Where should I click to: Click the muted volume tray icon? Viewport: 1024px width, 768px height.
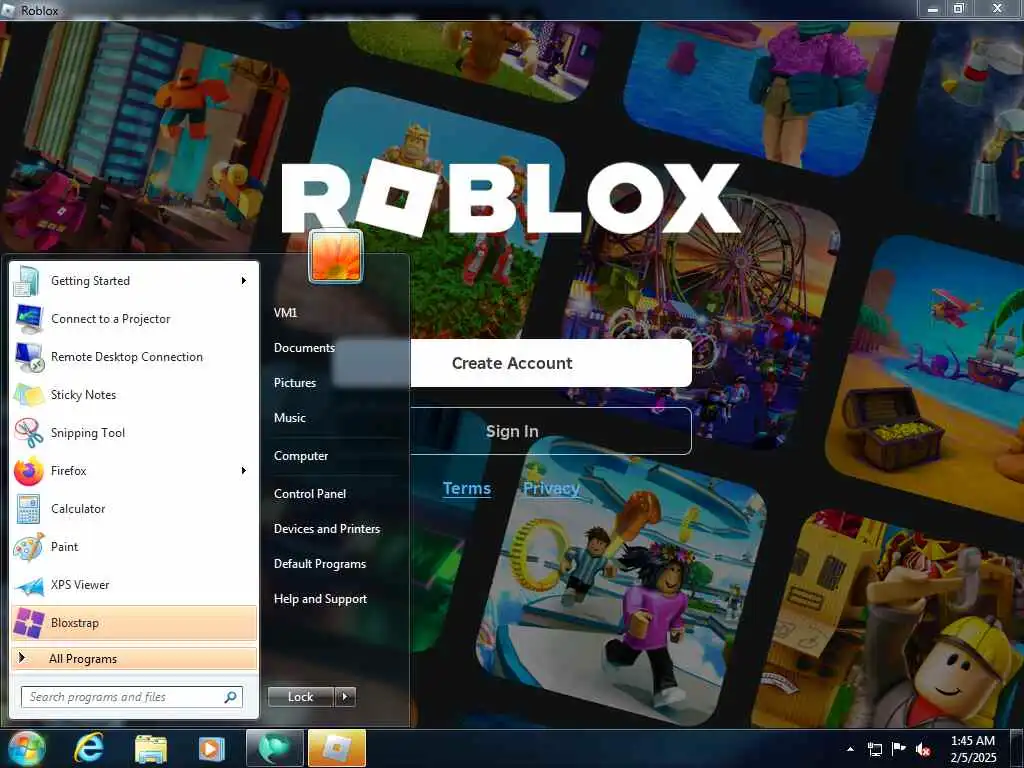tap(923, 749)
